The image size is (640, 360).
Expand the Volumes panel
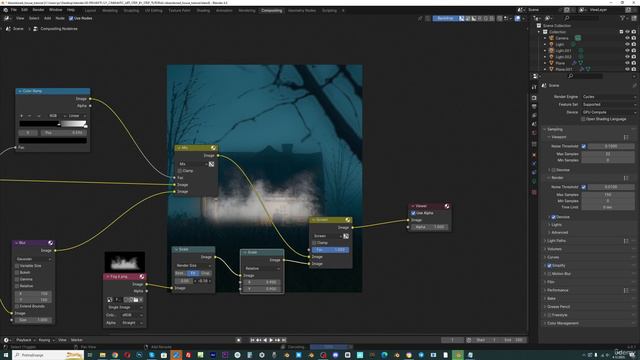pos(554,249)
